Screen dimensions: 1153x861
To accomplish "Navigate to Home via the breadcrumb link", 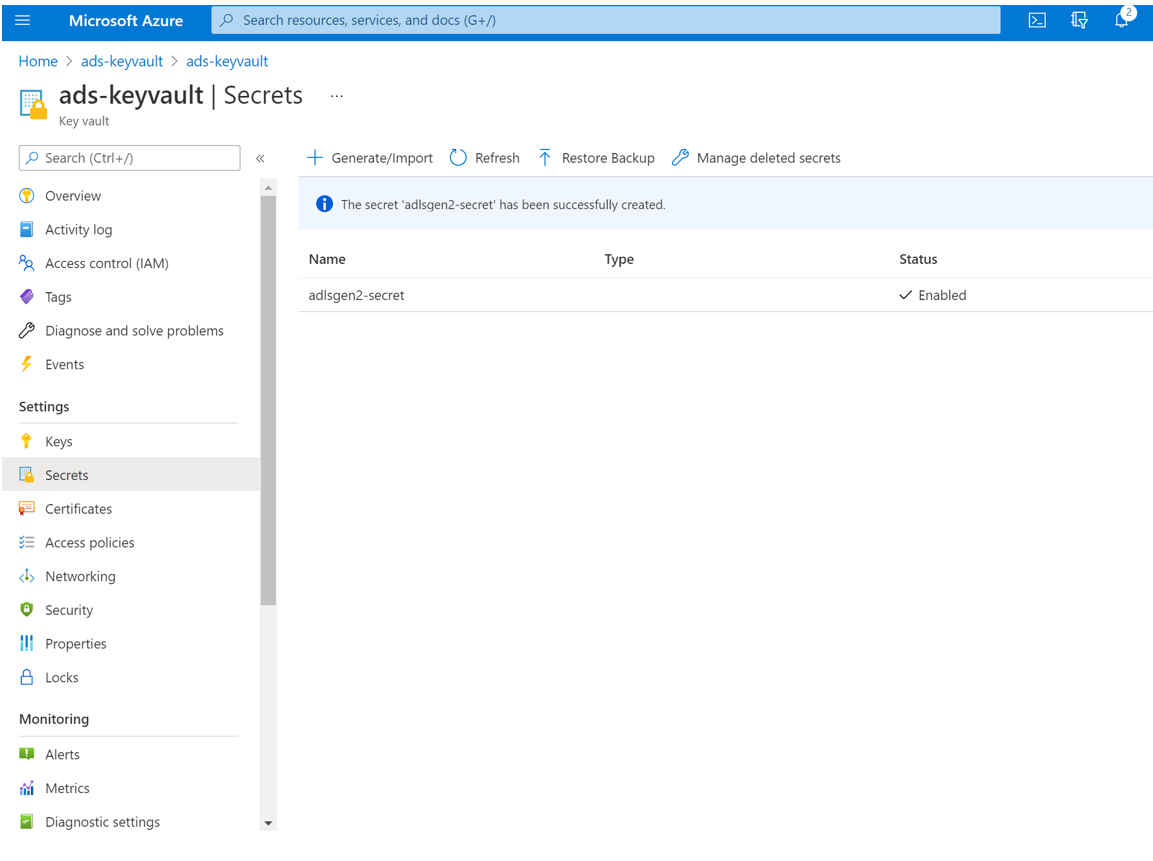I will [x=38, y=61].
